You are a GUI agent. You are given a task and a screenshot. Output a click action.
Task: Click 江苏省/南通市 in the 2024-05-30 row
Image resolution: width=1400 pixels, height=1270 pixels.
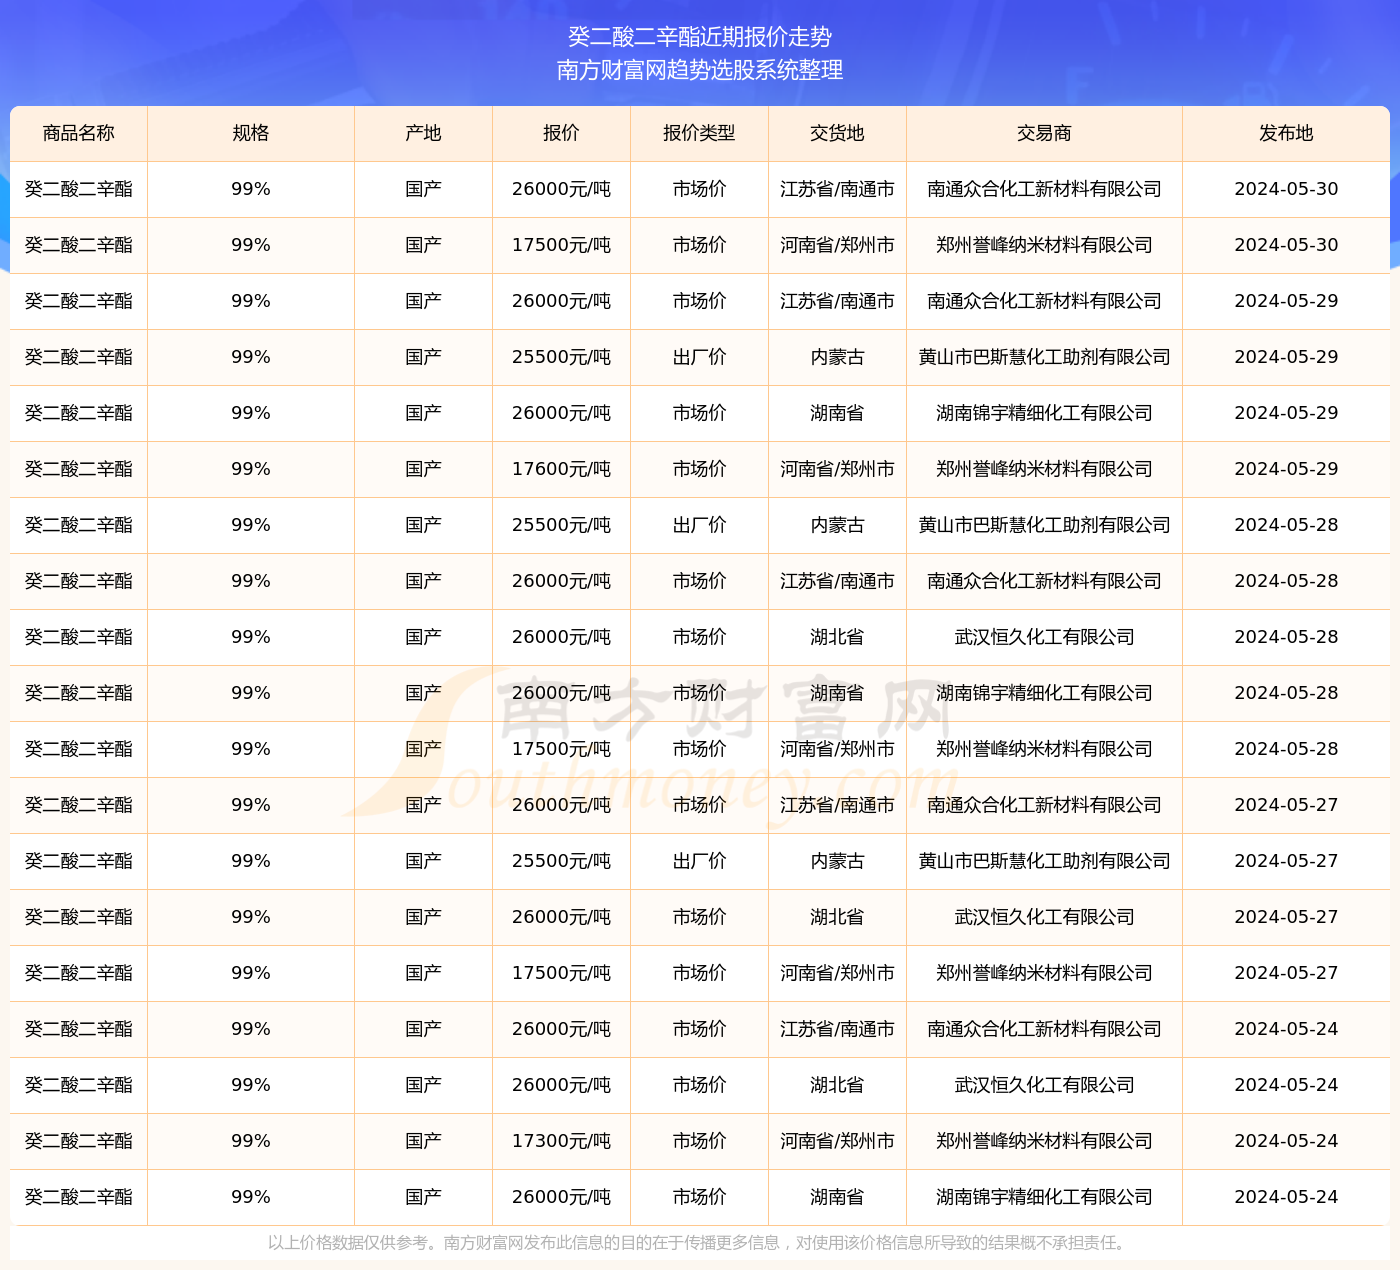[x=837, y=189]
